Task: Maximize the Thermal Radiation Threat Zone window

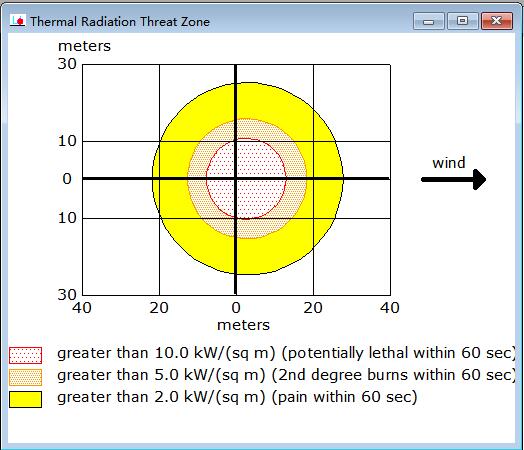Action: 463,21
